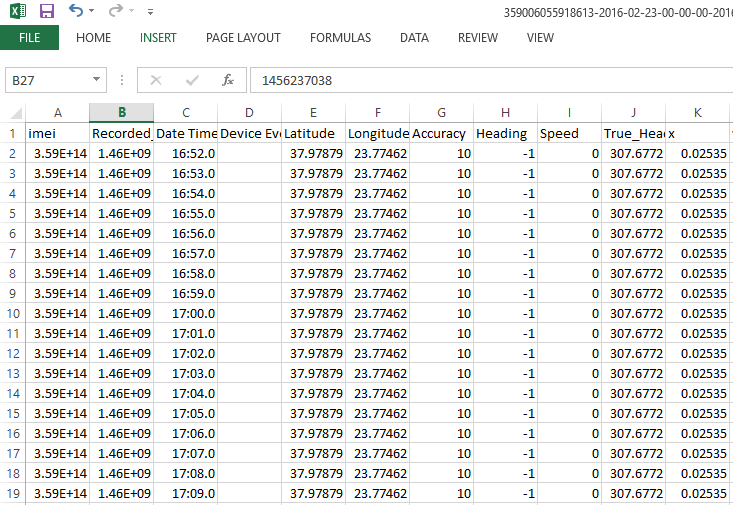Viewport: 733px width, 505px height.
Task: Open the redo history dropdown arrow
Action: (131, 10)
